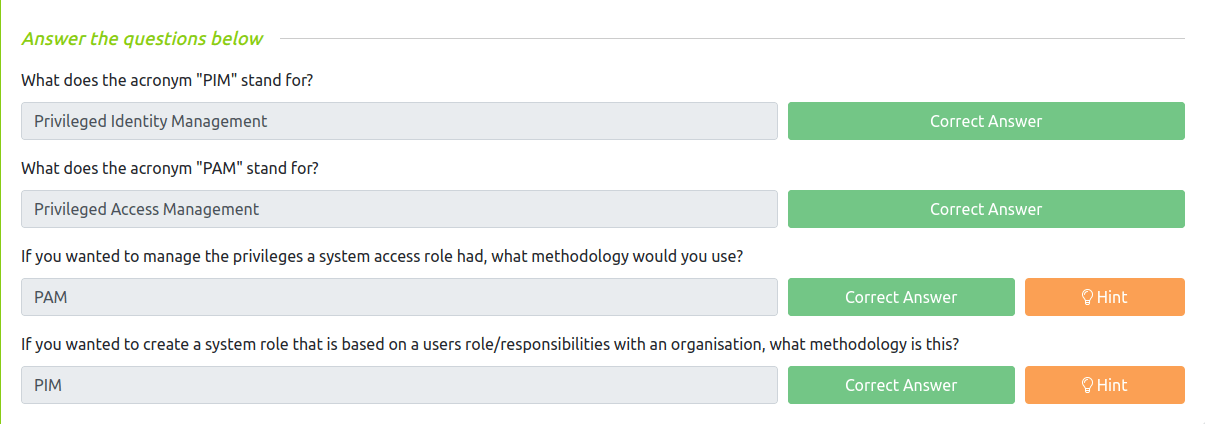Viewport: 1205px width, 424px height.
Task: Click Correct Answer next to Privileged Access Management
Action: [x=985, y=209]
